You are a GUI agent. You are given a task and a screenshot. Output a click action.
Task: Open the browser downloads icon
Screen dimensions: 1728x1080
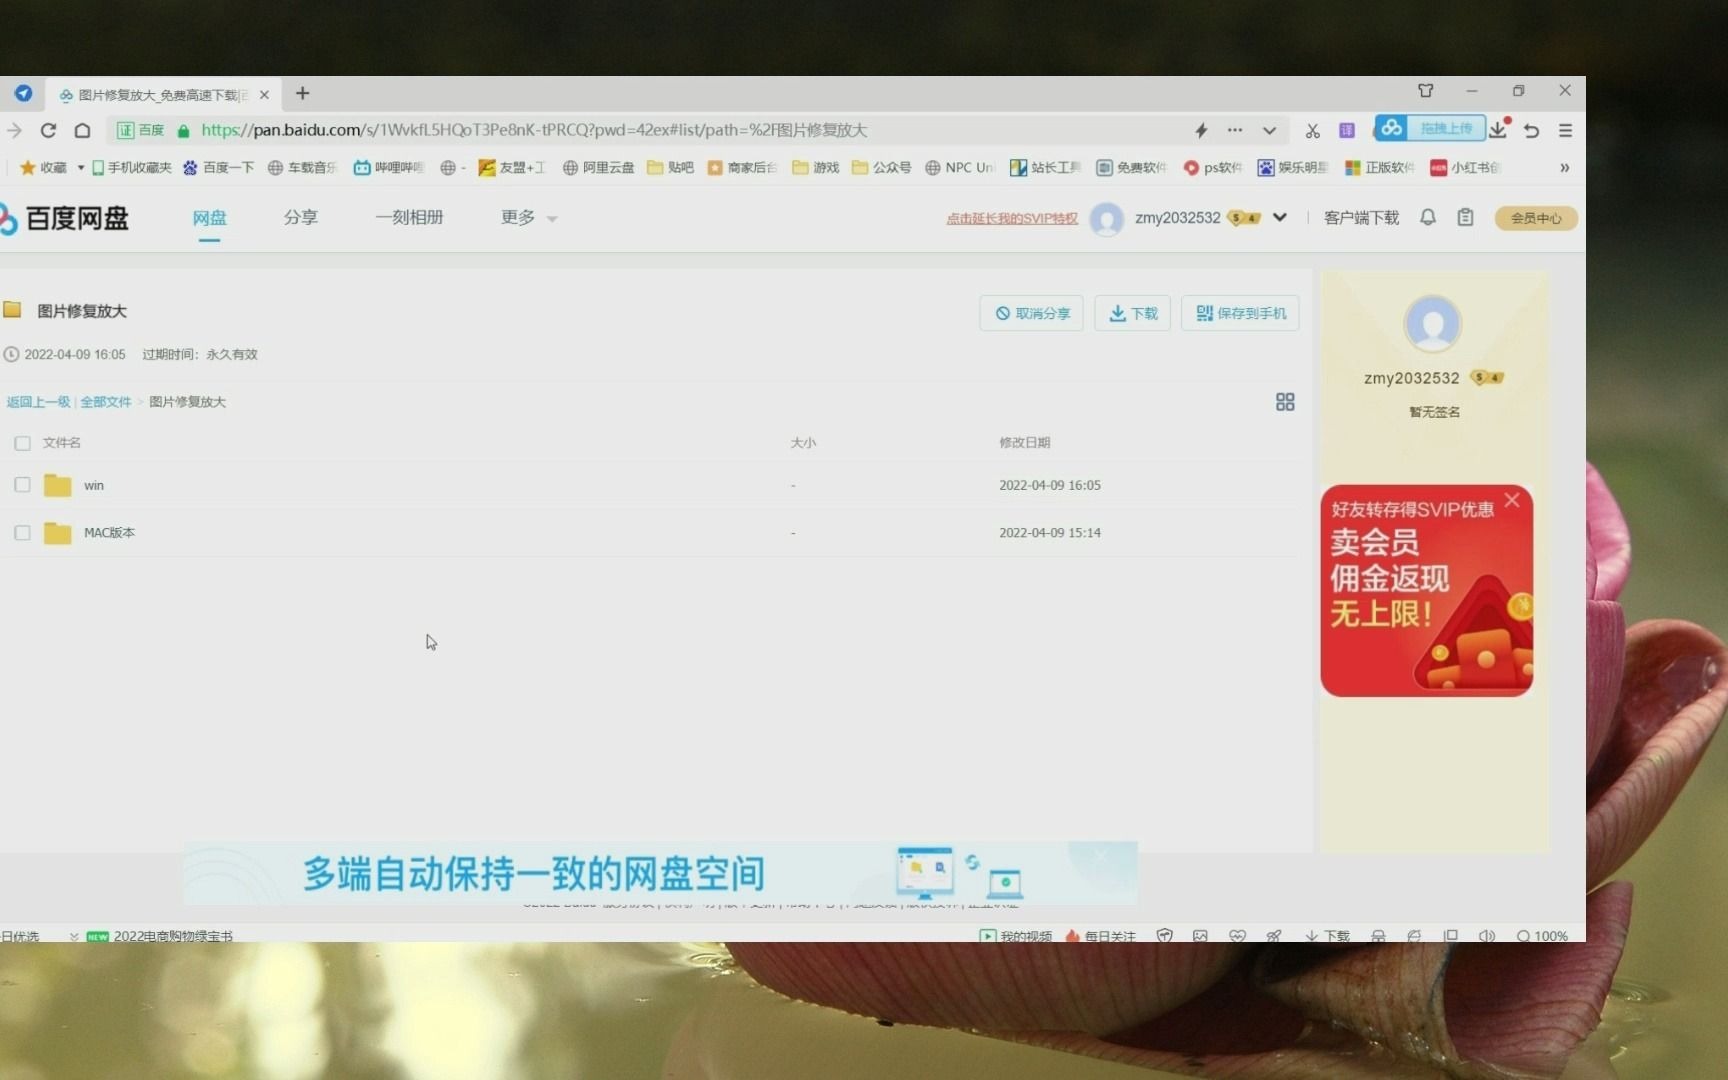[1498, 129]
